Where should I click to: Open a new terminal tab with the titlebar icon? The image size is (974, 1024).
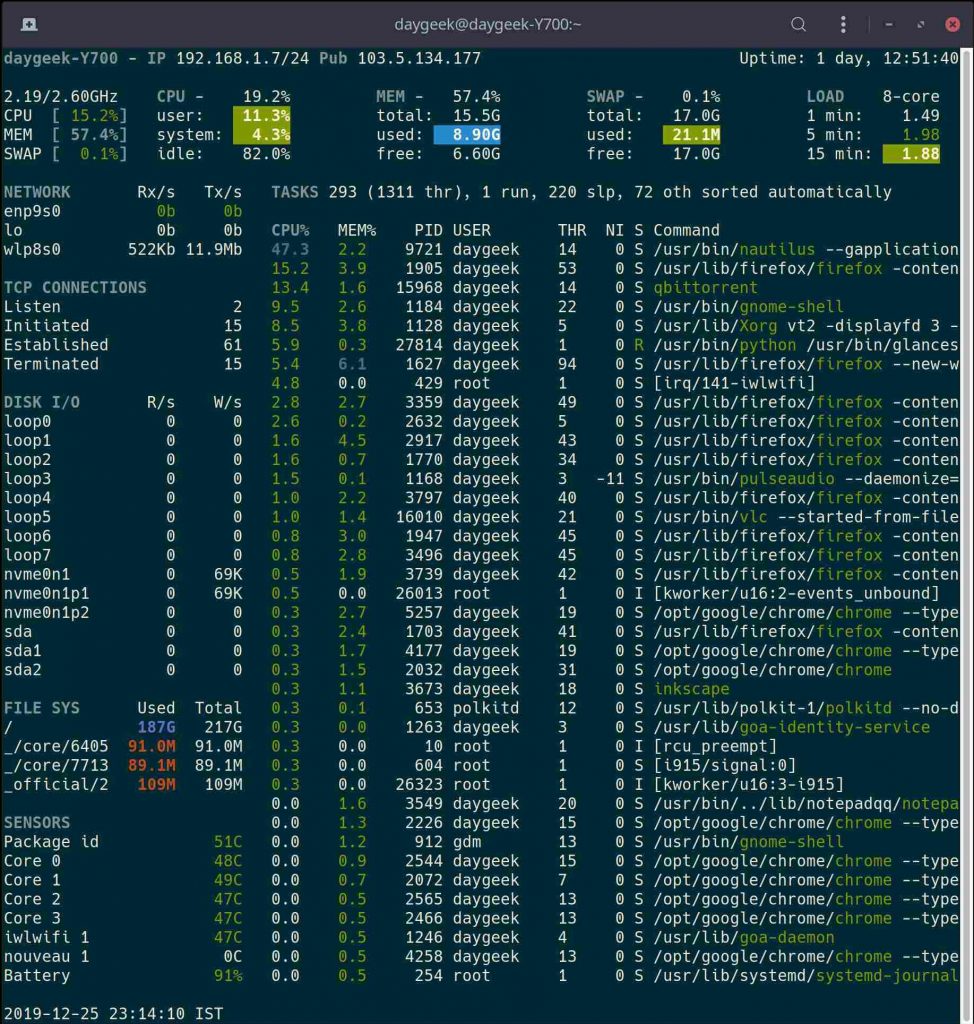pyautogui.click(x=29, y=24)
